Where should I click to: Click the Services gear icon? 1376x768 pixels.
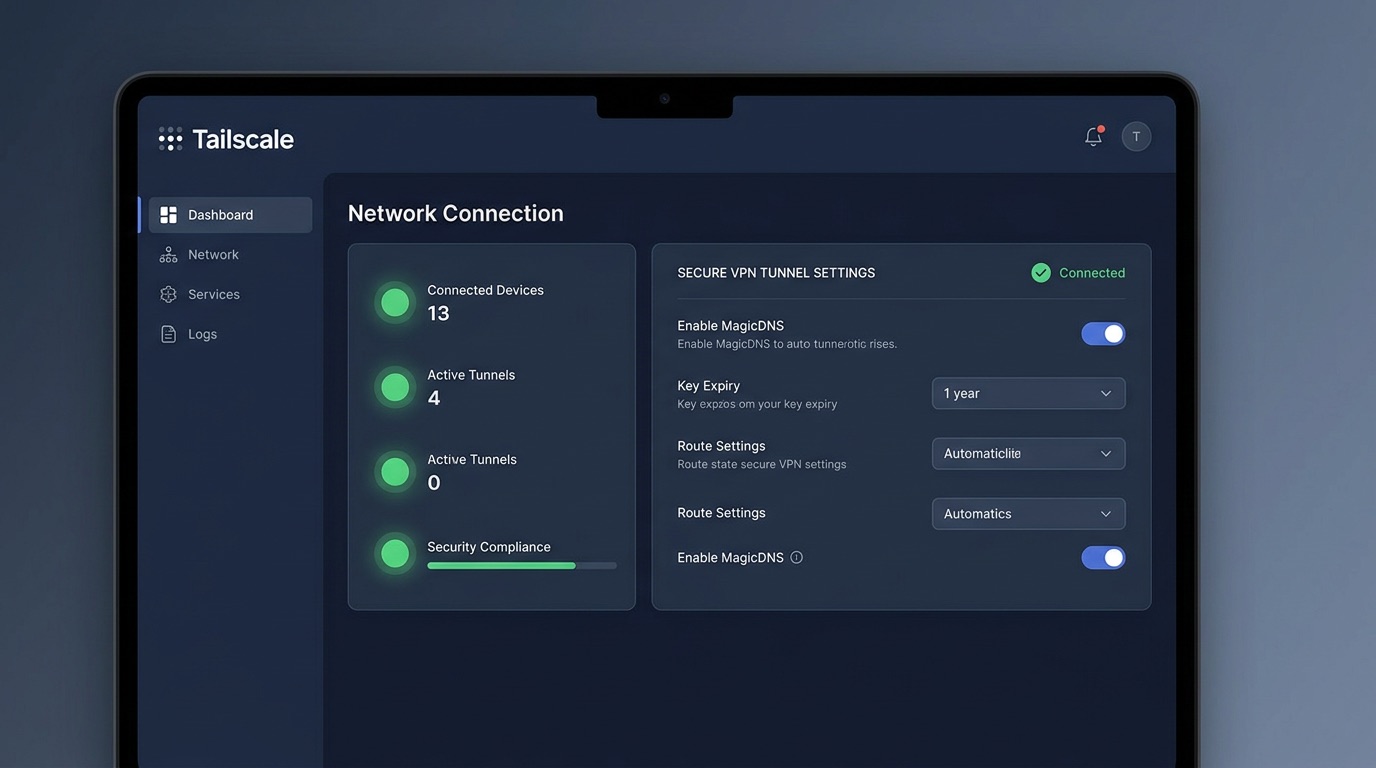click(x=168, y=295)
